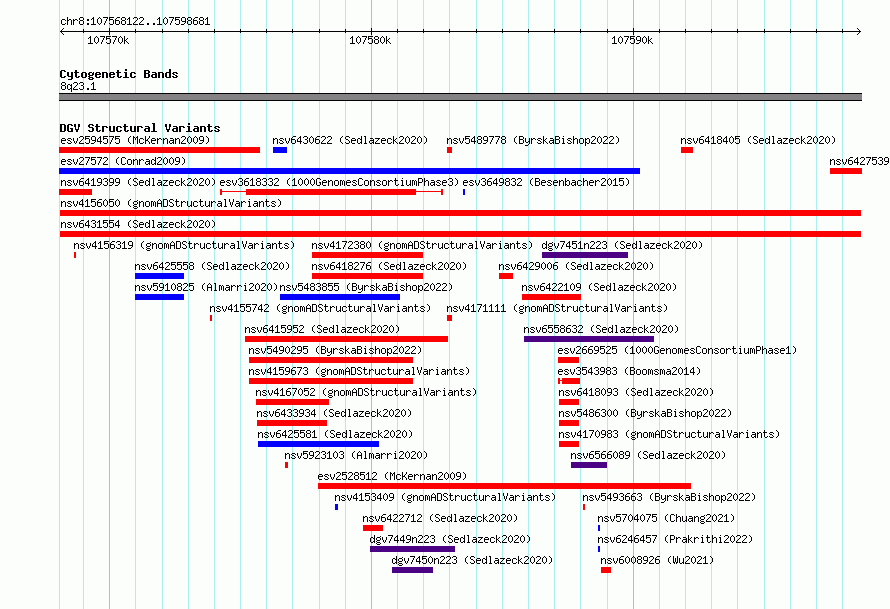This screenshot has height=609, width=890.
Task: Click esv2669525 (1000GenomesConsortiumPhase1) label
Action: (677, 350)
